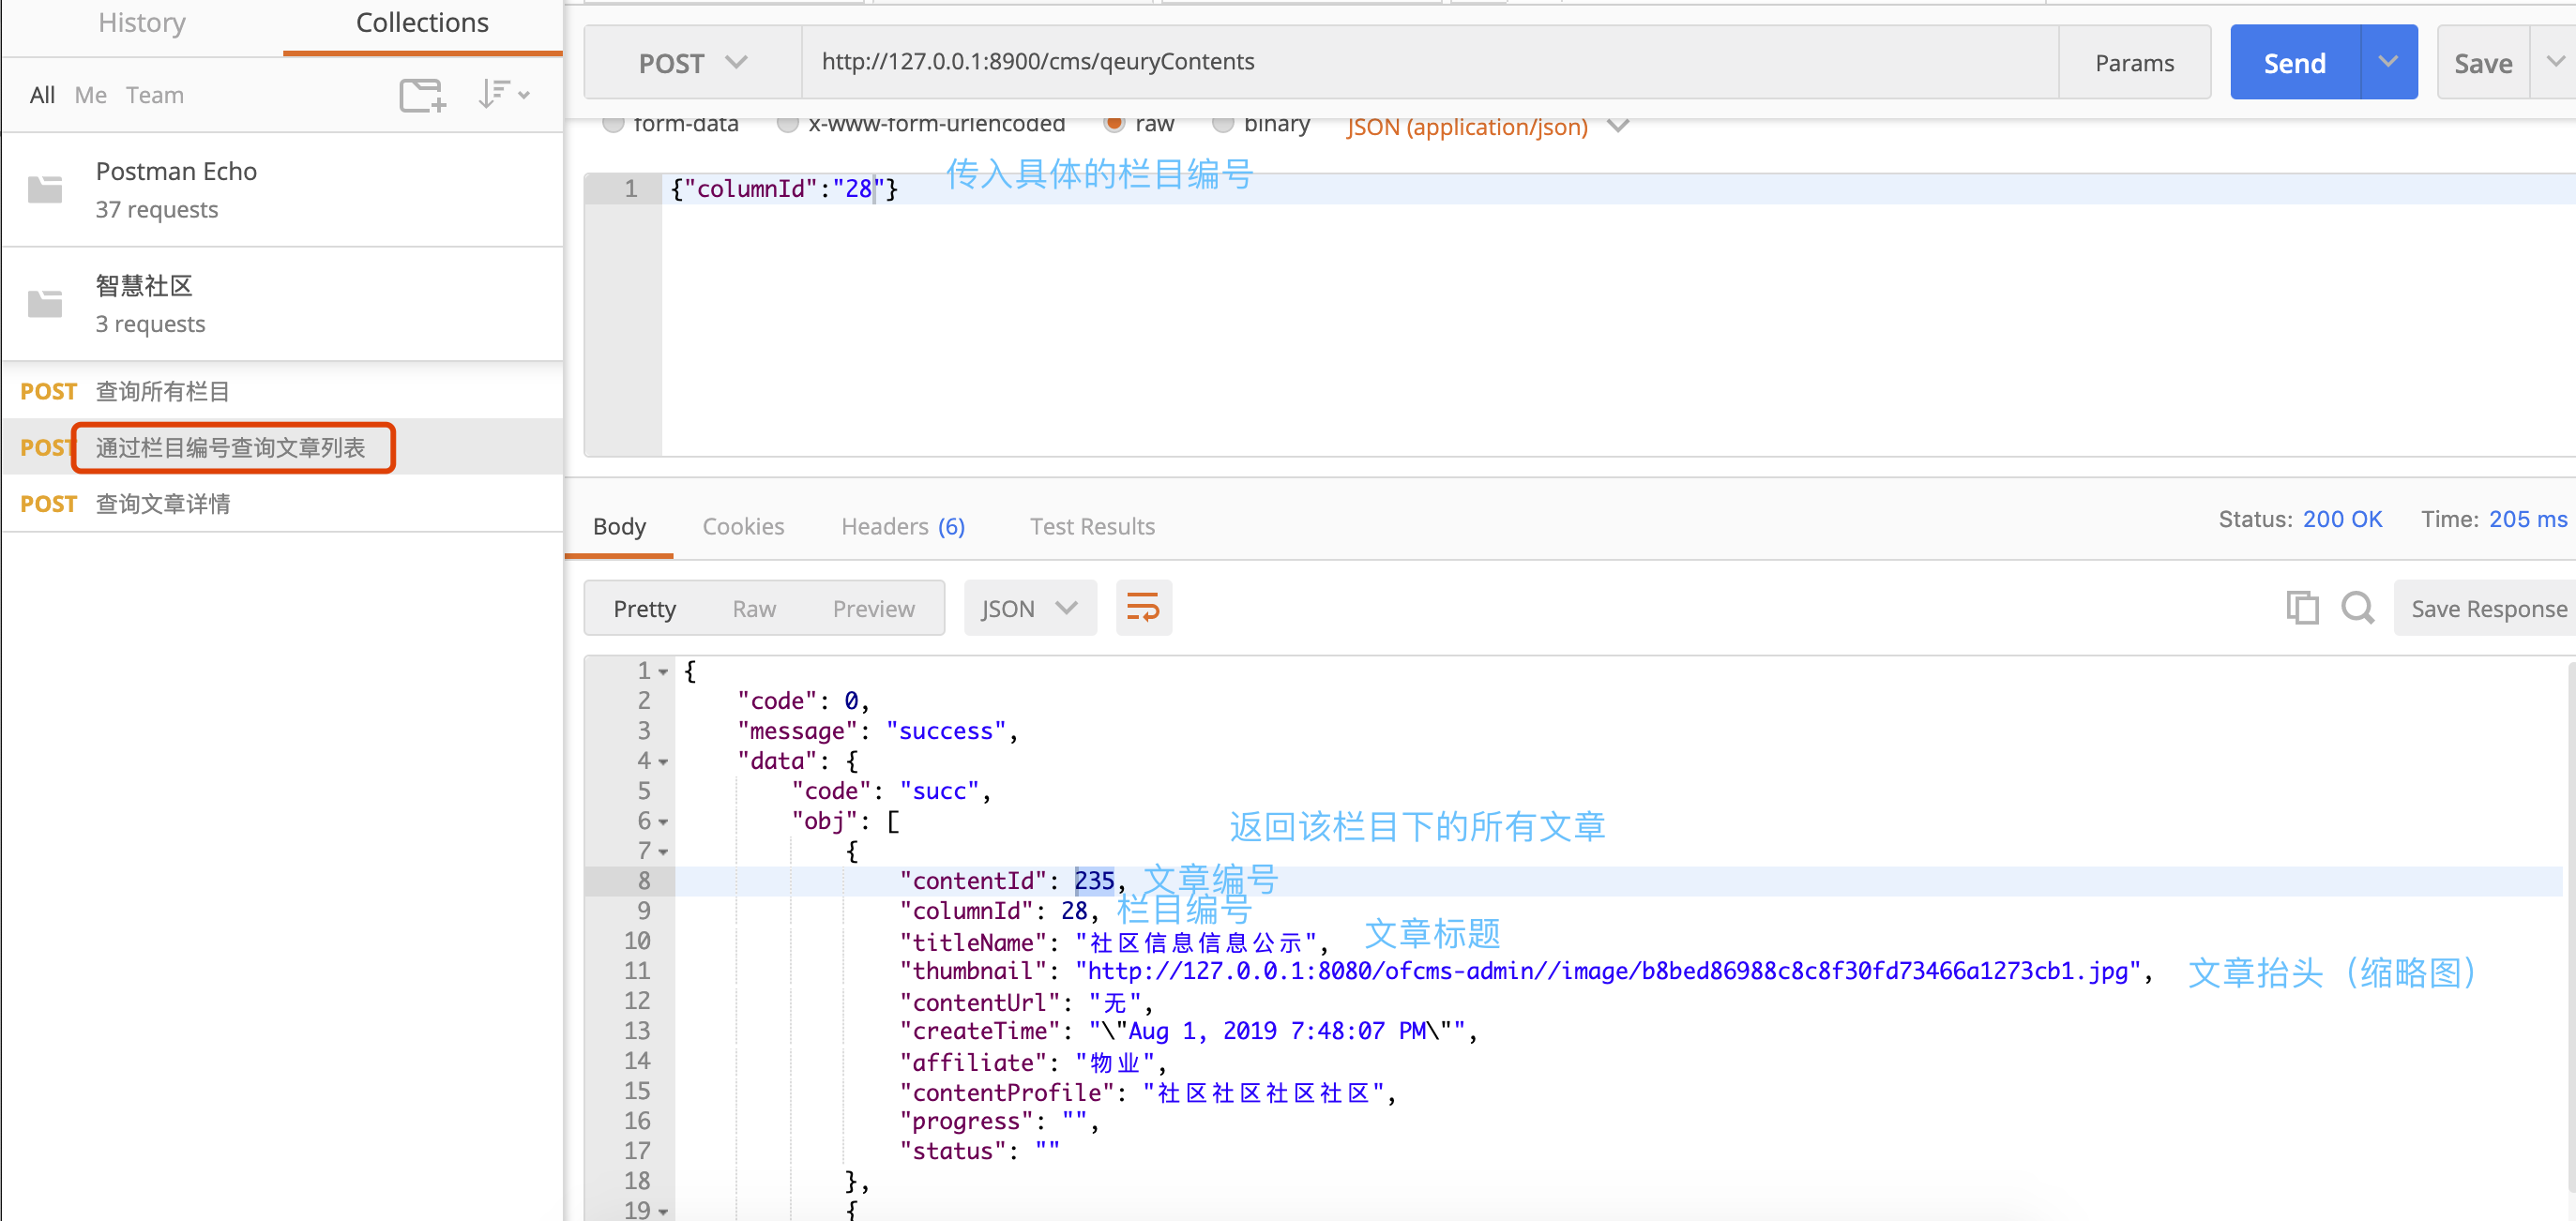Viewport: 2576px width, 1221px height.
Task: Open the Headers (6) response tab
Action: [902, 526]
